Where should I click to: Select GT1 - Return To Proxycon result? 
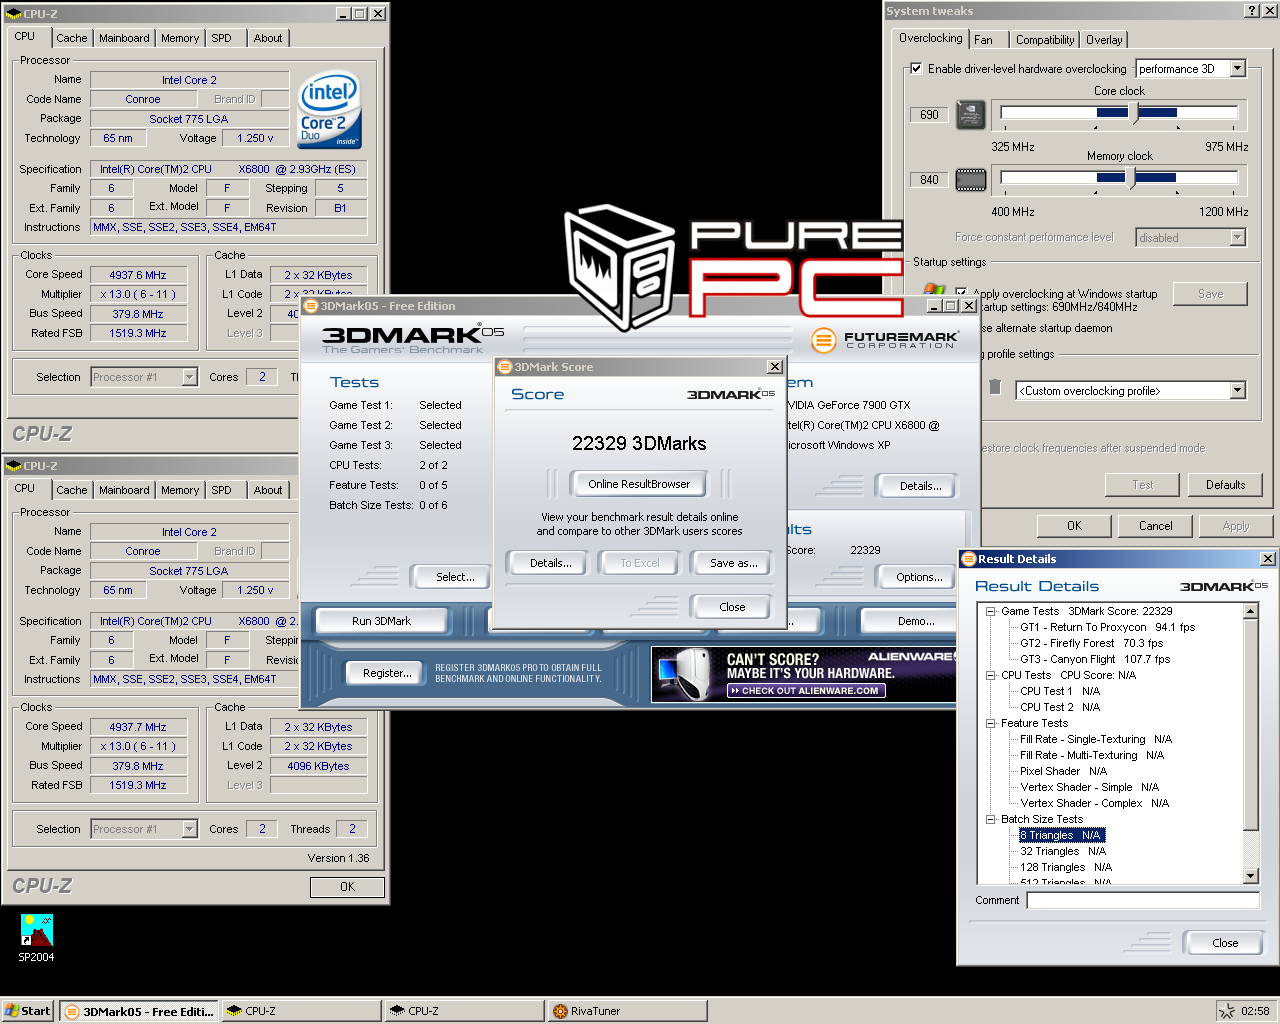click(x=1107, y=627)
